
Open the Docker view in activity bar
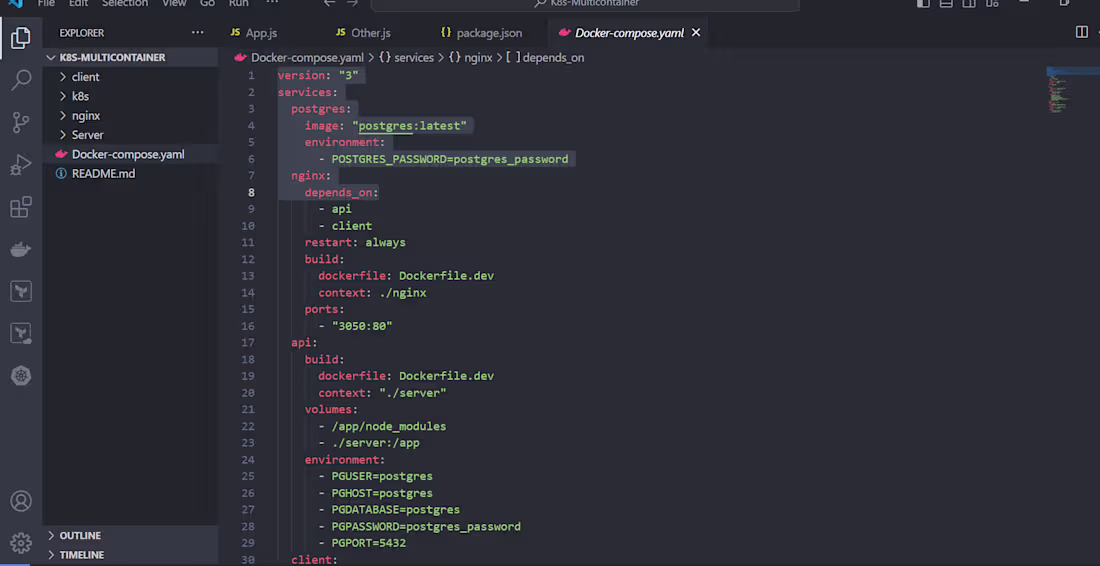(x=21, y=249)
